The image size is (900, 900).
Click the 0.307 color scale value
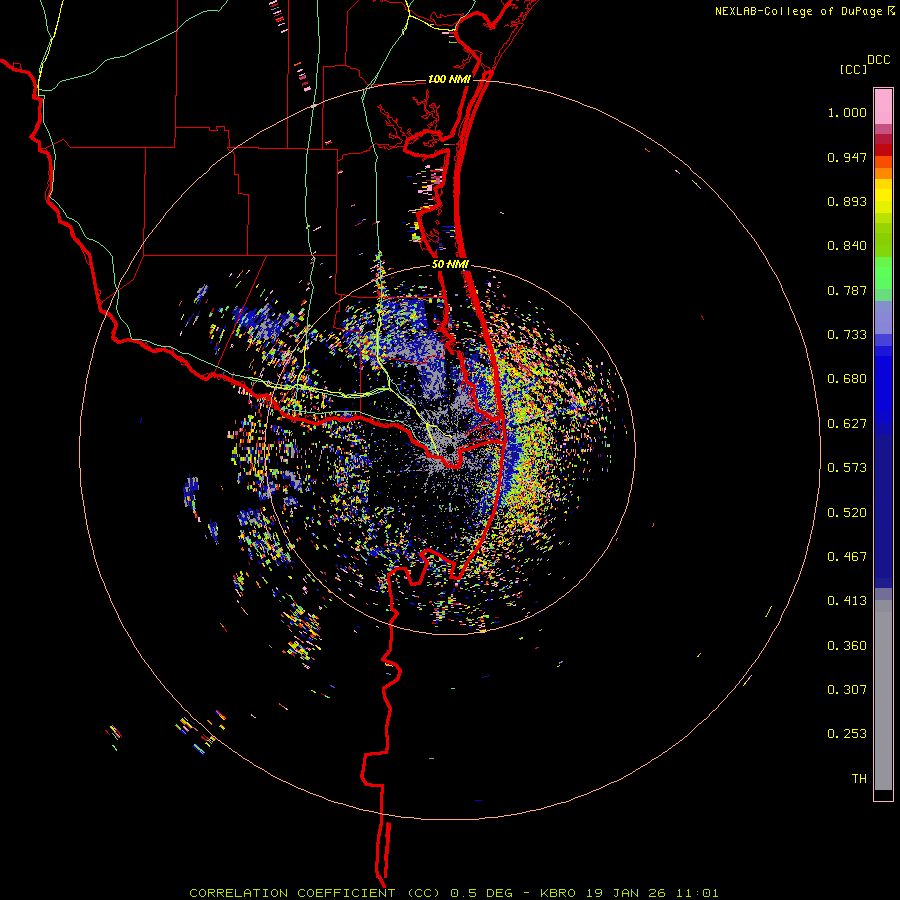(x=847, y=689)
